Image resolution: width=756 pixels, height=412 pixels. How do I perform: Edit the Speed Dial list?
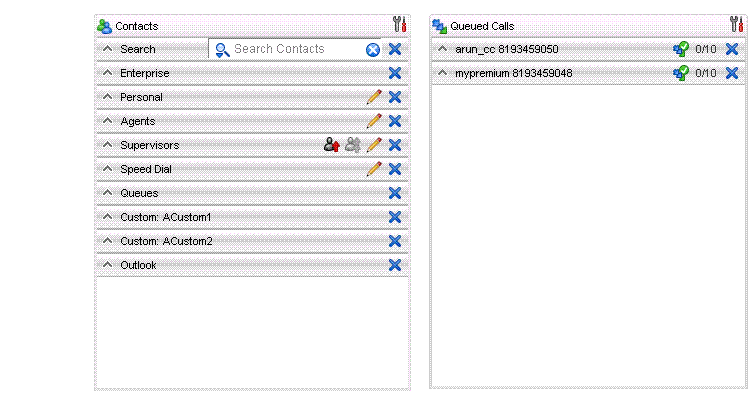click(374, 169)
